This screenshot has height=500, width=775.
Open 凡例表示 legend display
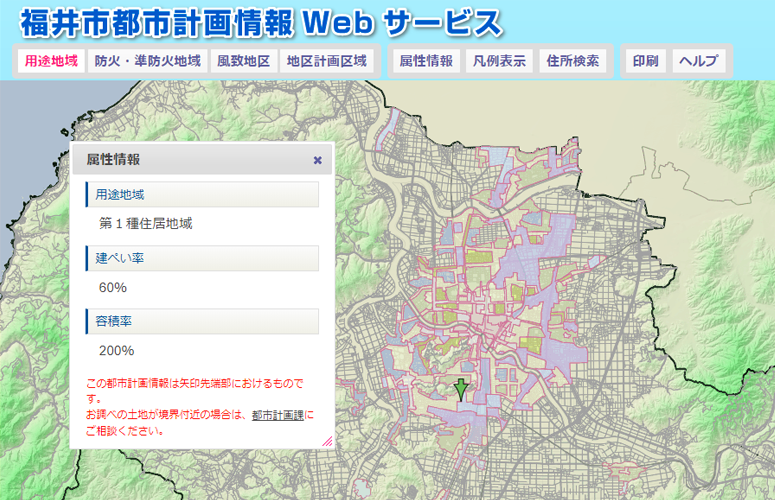pos(499,61)
